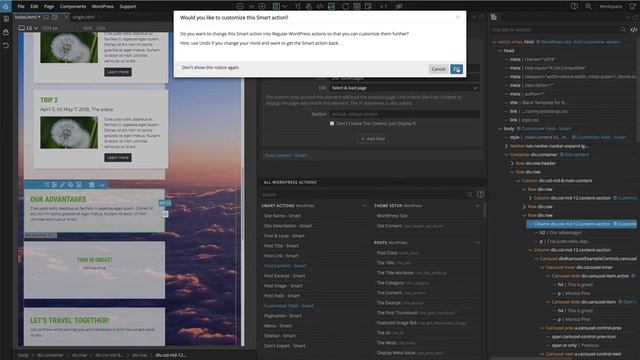Collapse the head node in tree
This screenshot has width=640, height=360.
click(x=500, y=51)
